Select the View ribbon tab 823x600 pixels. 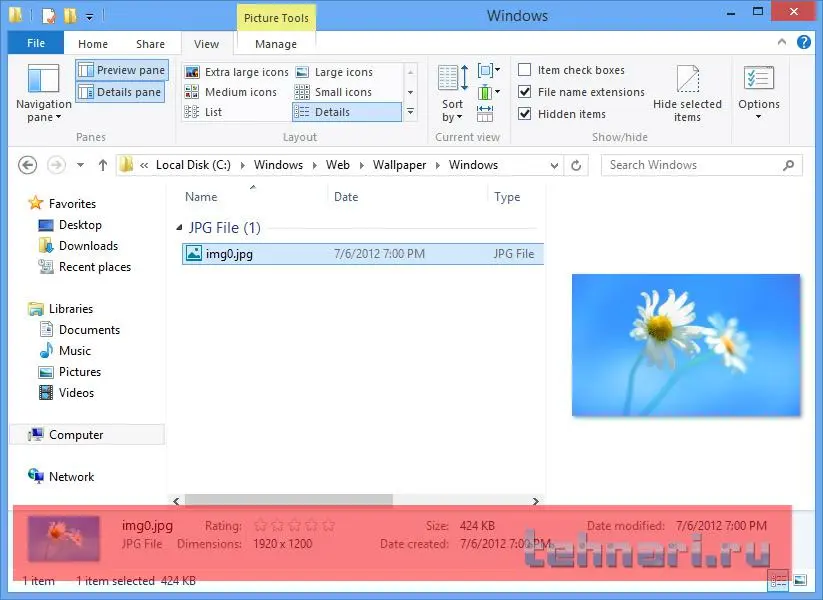206,44
